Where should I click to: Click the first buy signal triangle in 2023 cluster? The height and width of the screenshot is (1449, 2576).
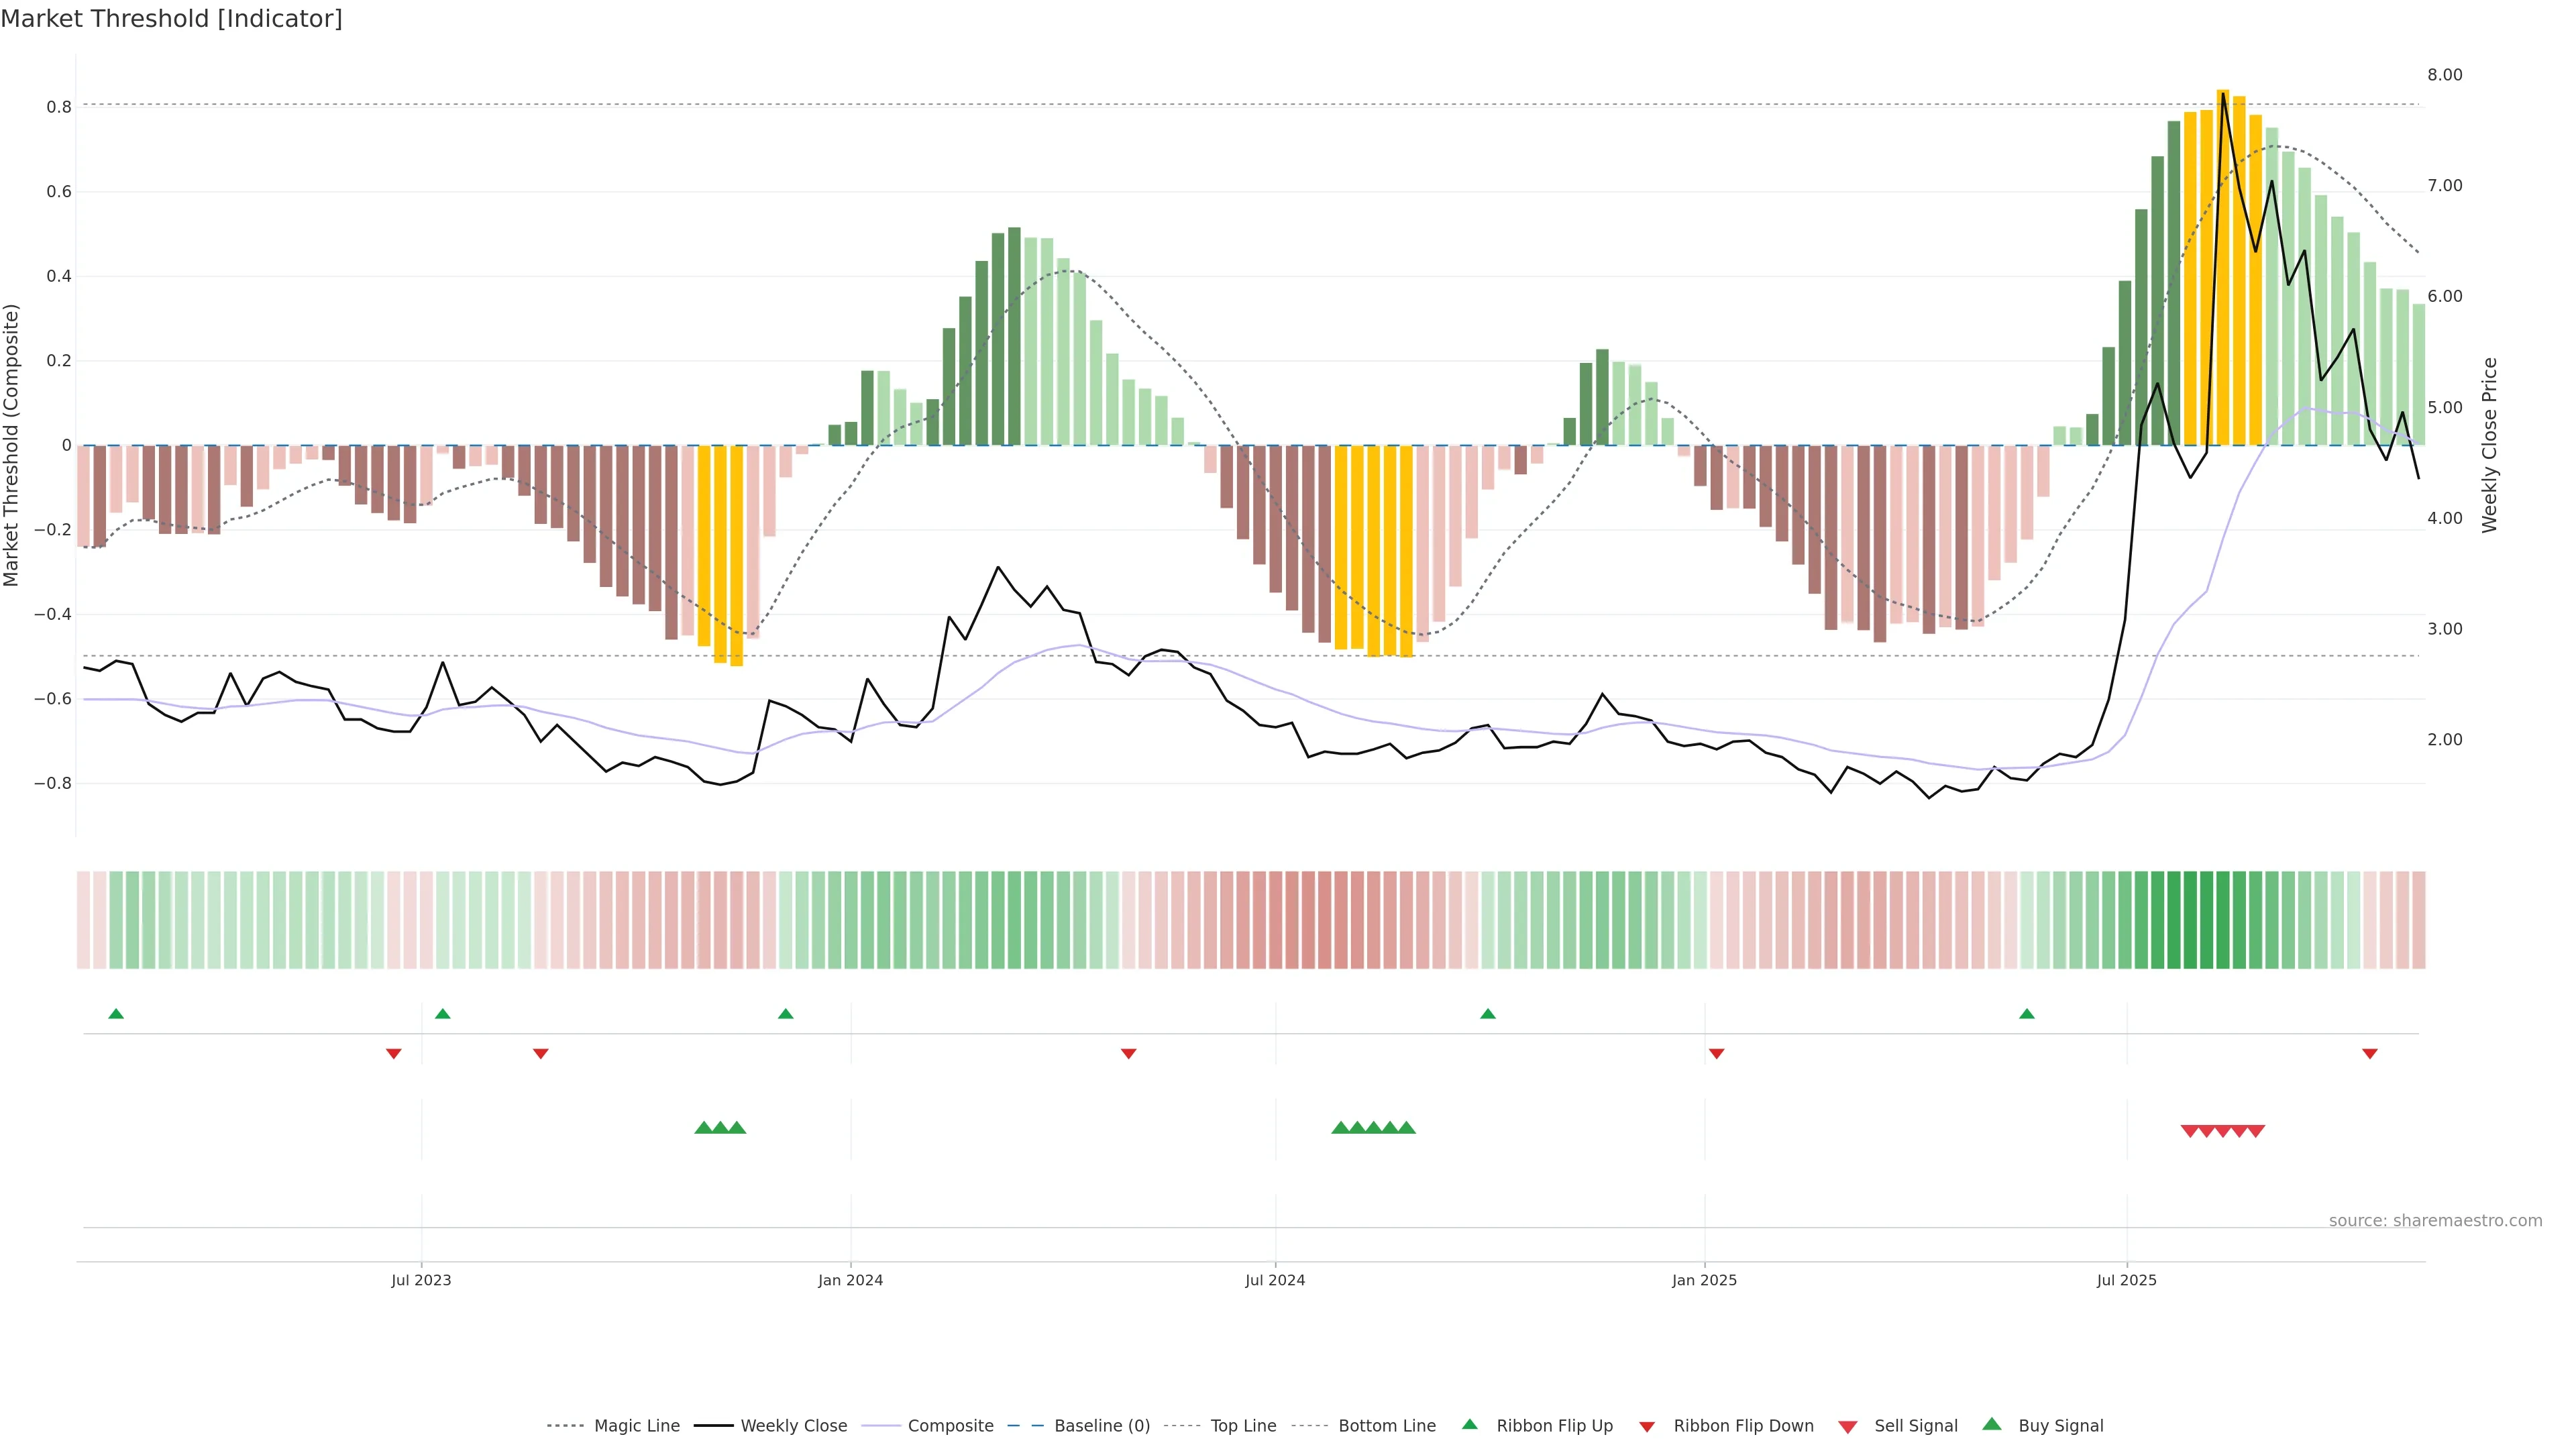(703, 1127)
